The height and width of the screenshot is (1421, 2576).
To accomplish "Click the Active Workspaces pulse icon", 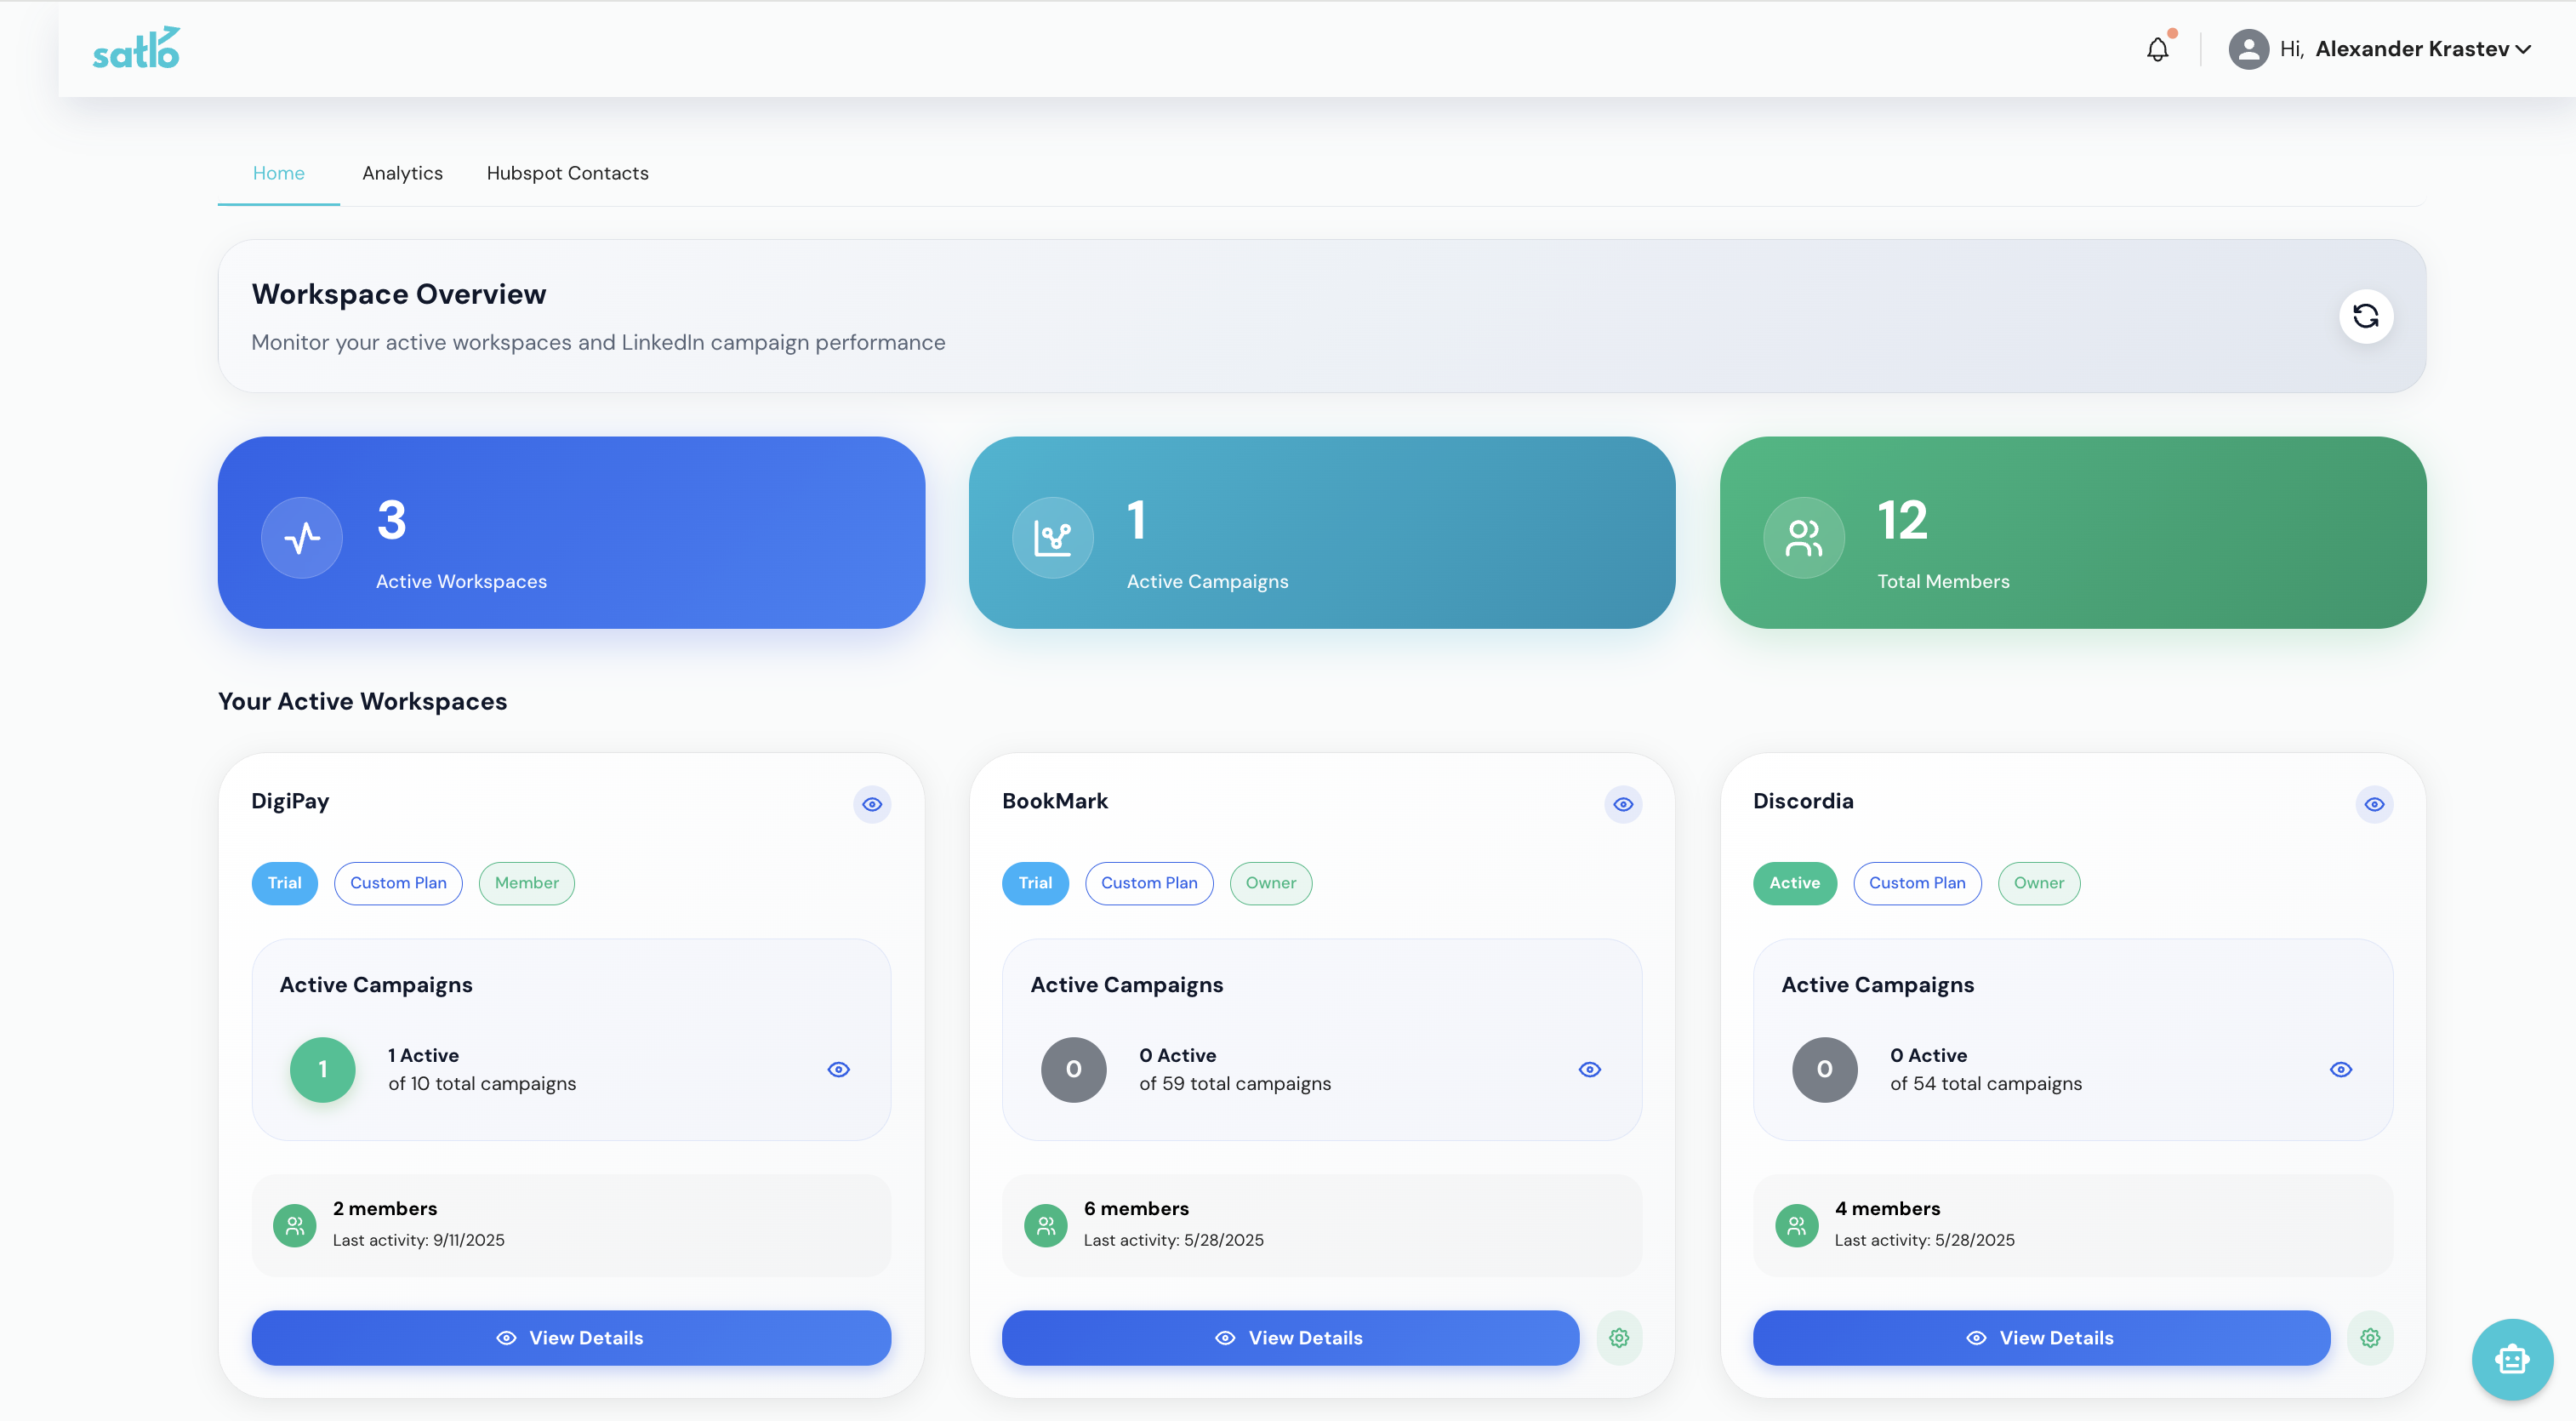I will click(302, 538).
